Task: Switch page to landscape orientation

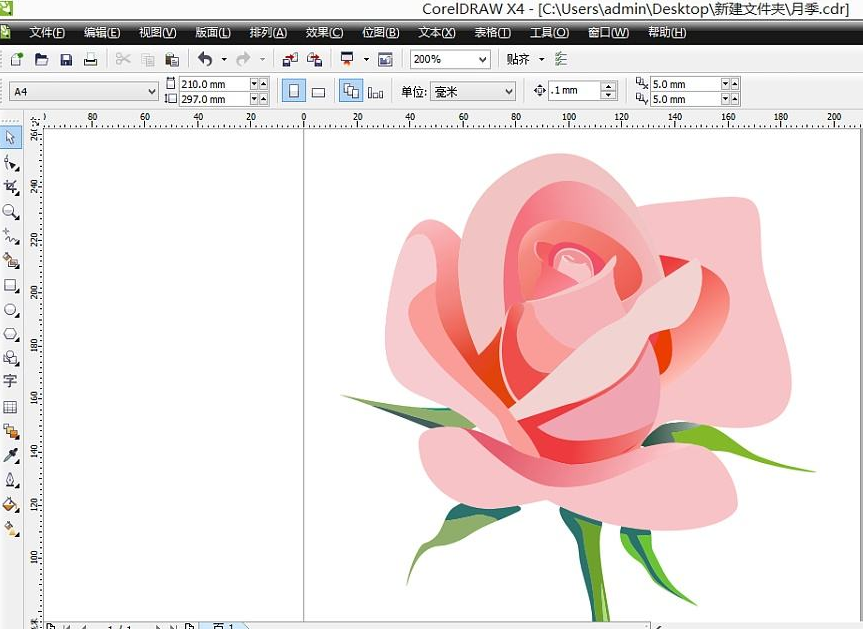Action: click(318, 92)
